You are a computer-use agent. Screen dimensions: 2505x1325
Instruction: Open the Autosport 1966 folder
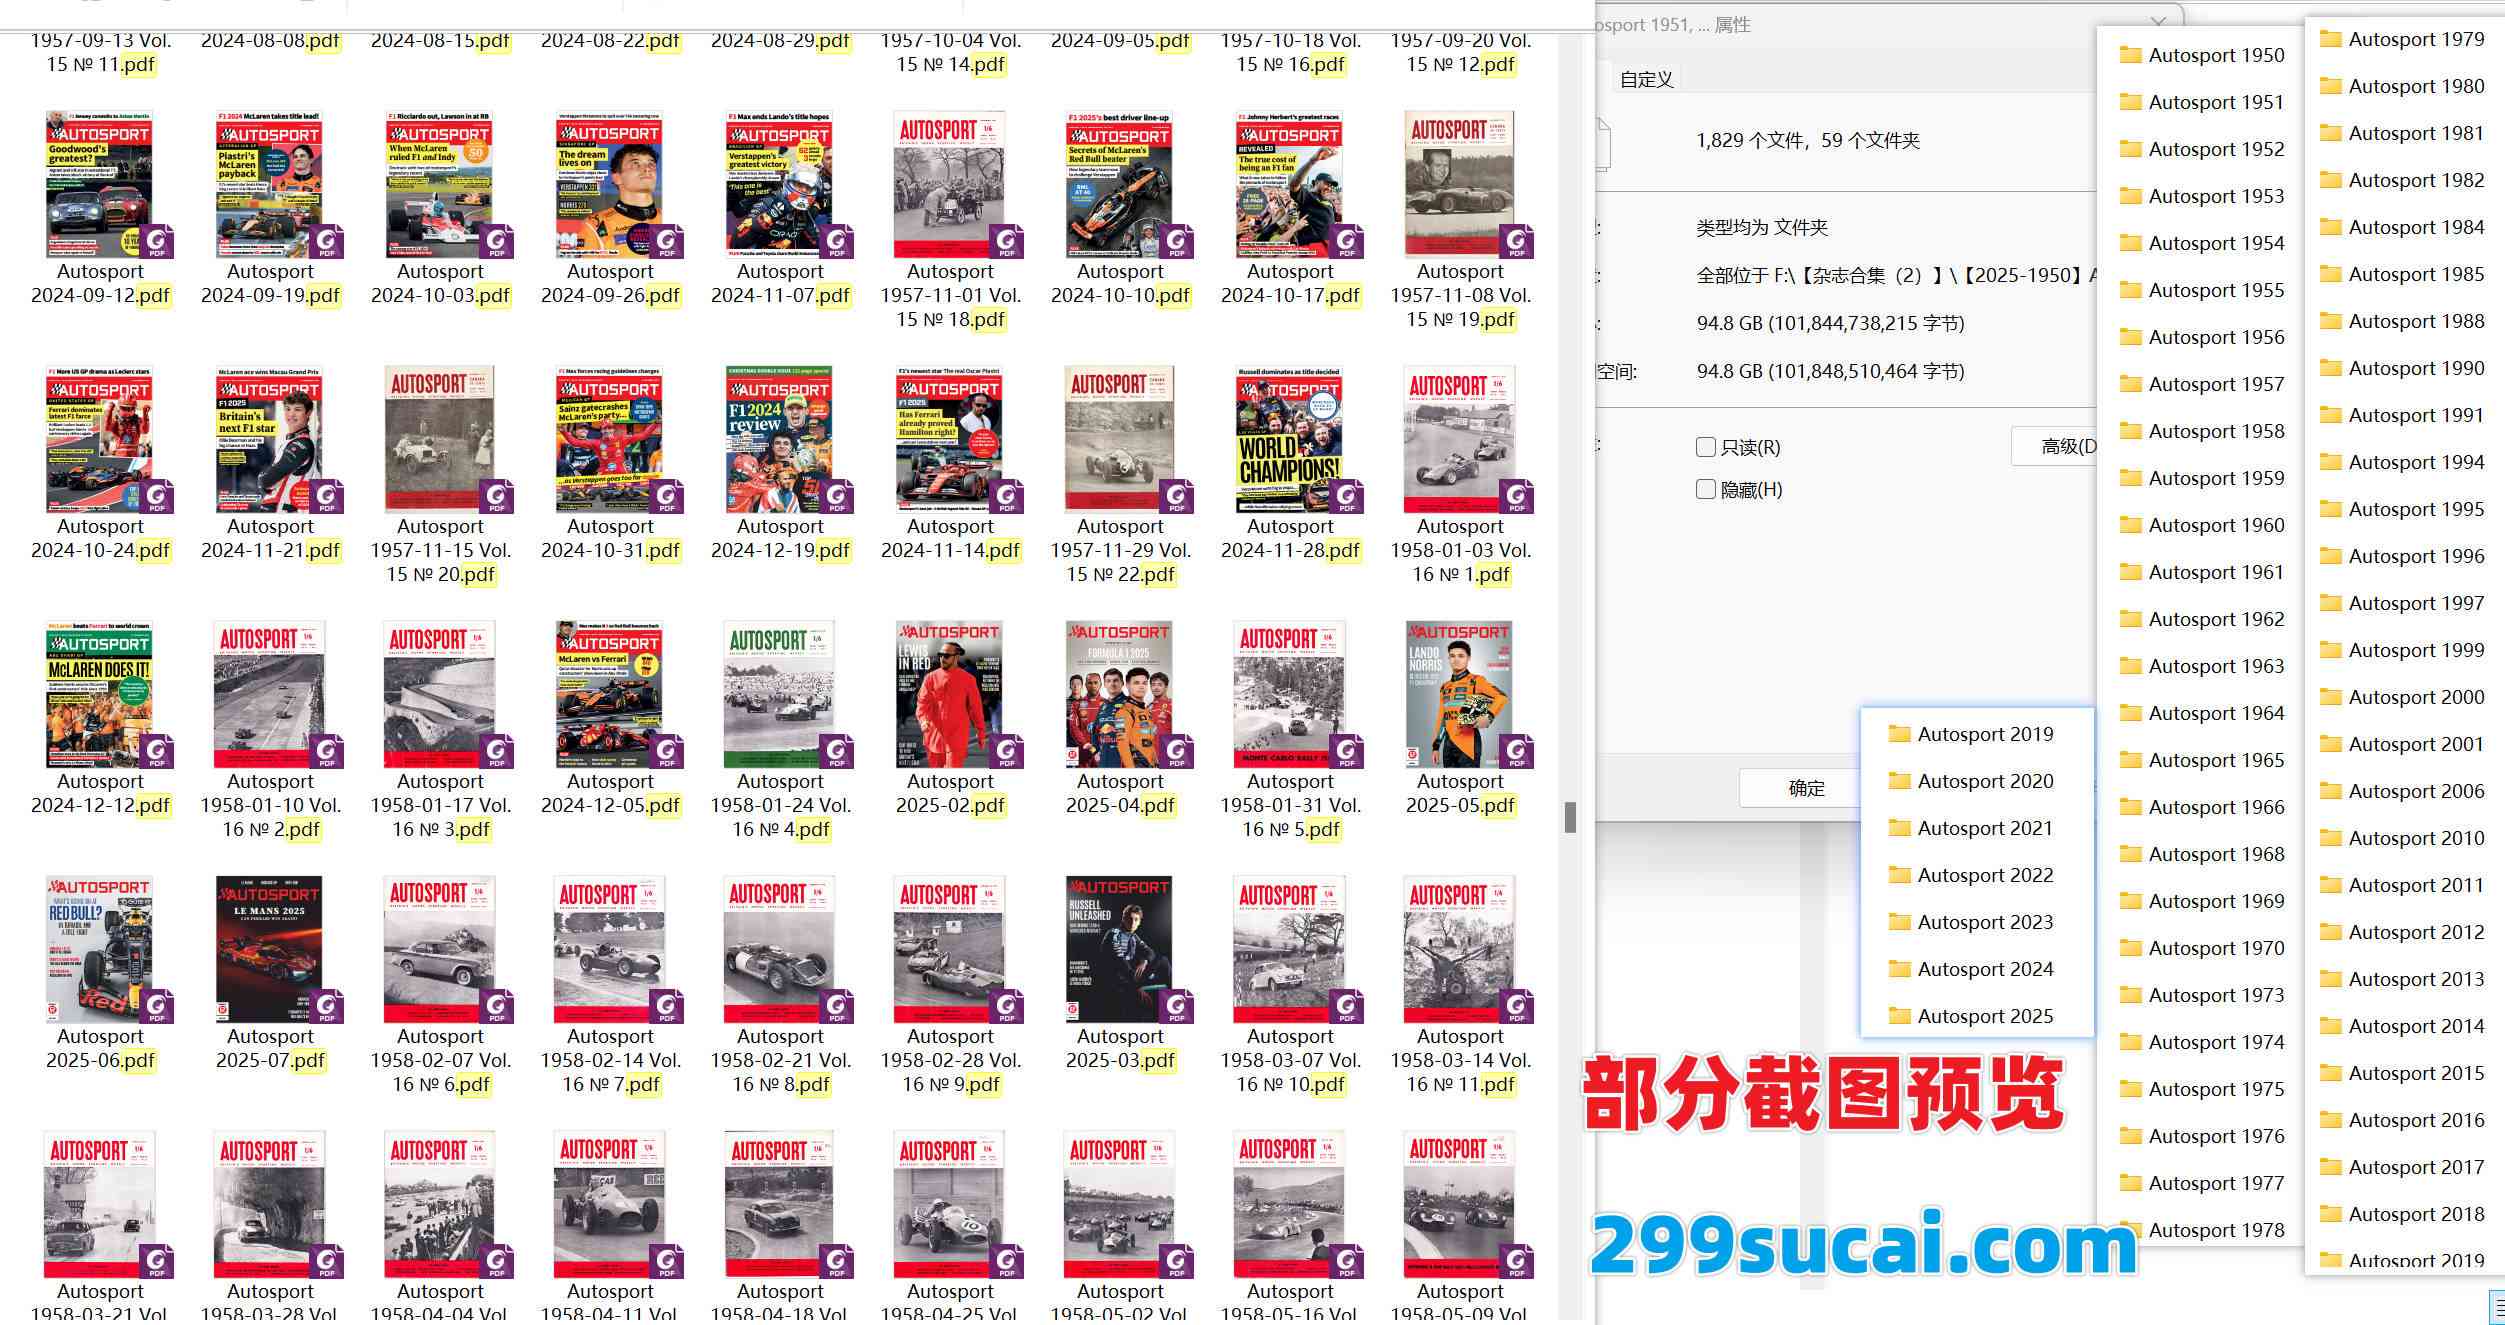pyautogui.click(x=2215, y=807)
